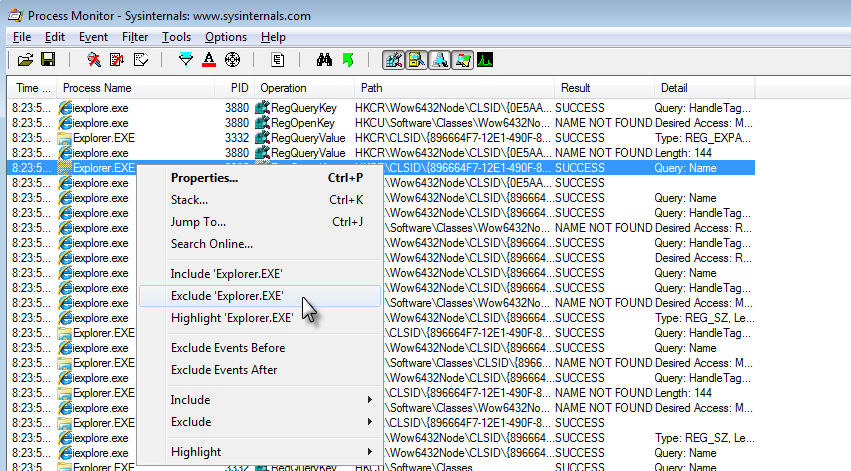
Task: Toggle Show Profiling Events graph button
Action: [x=485, y=60]
